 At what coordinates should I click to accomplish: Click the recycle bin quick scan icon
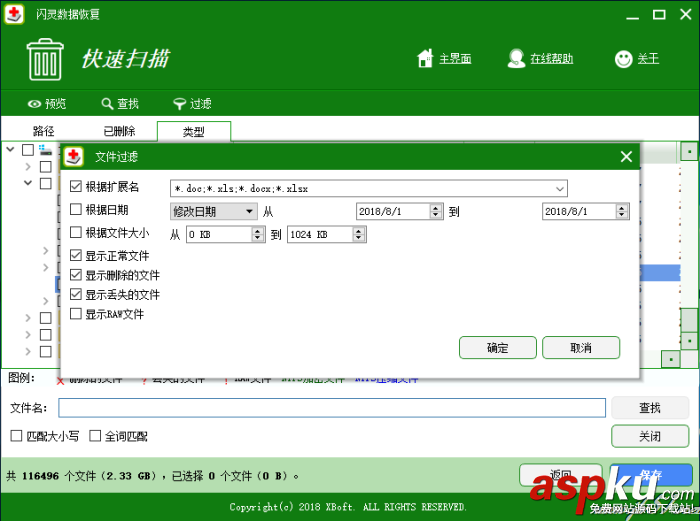coord(45,60)
